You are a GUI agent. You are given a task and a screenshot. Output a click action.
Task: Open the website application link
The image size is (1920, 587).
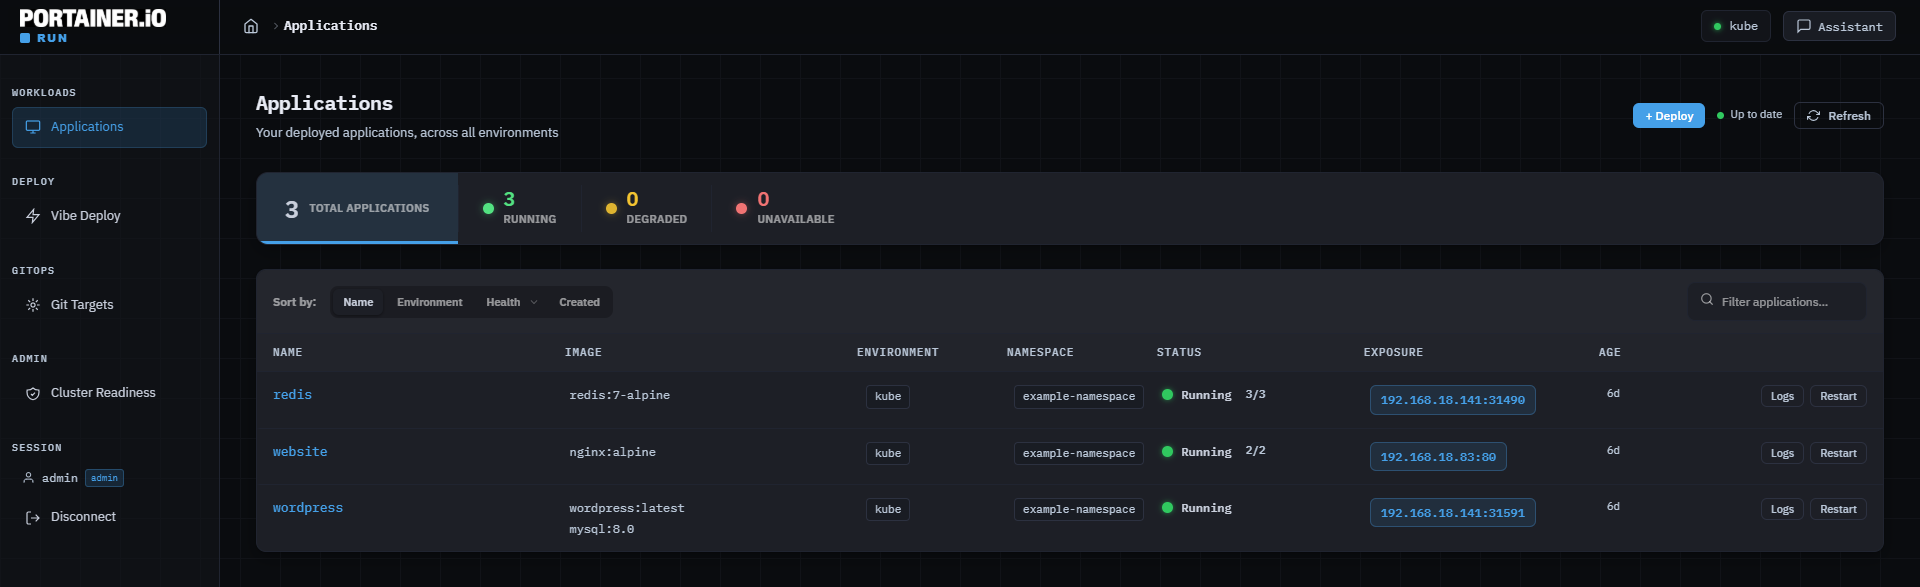[300, 452]
